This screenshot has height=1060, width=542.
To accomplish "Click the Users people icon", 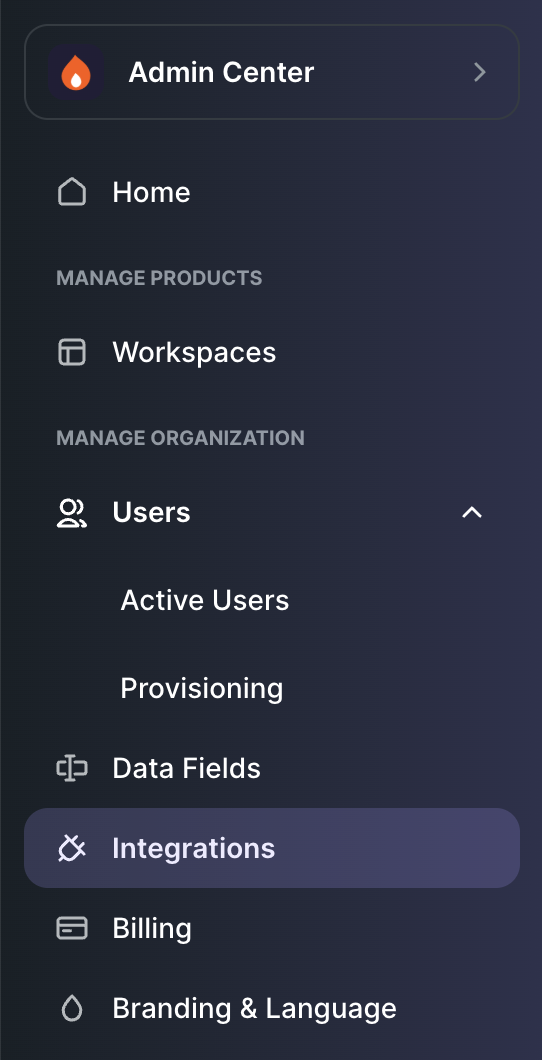I will coord(72,512).
